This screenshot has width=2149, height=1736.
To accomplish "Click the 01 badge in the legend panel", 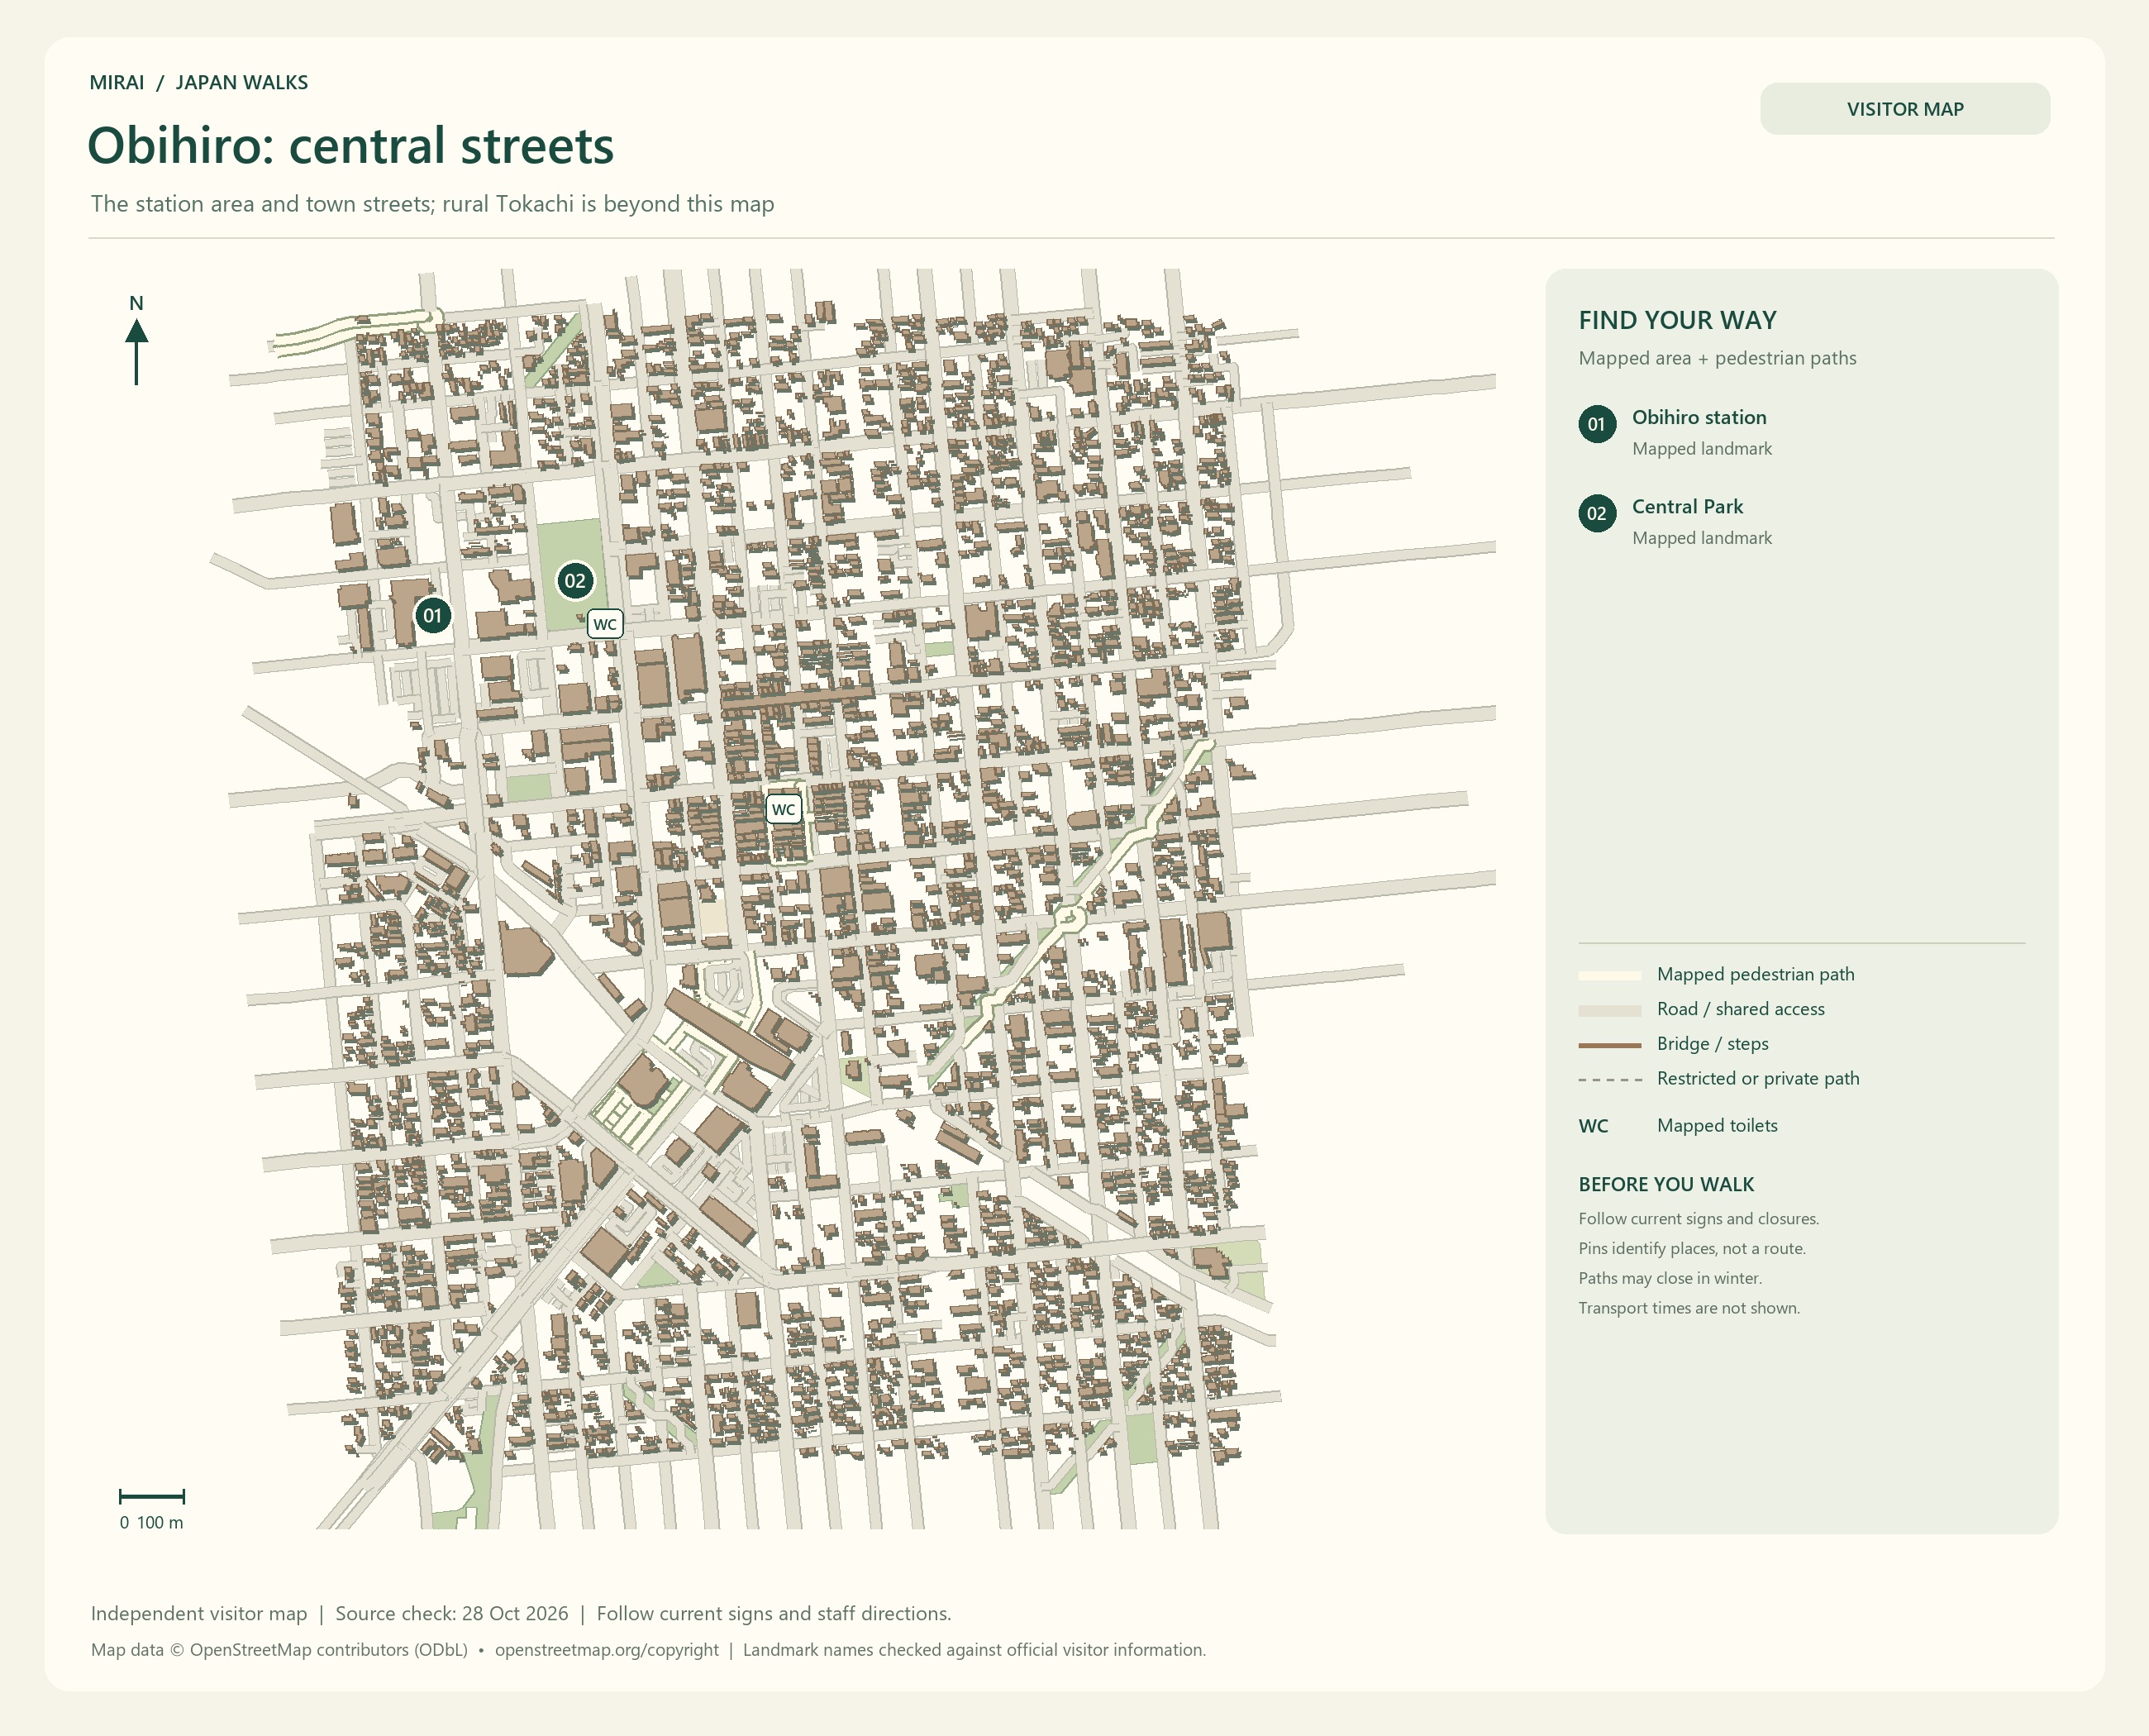I will [1597, 424].
